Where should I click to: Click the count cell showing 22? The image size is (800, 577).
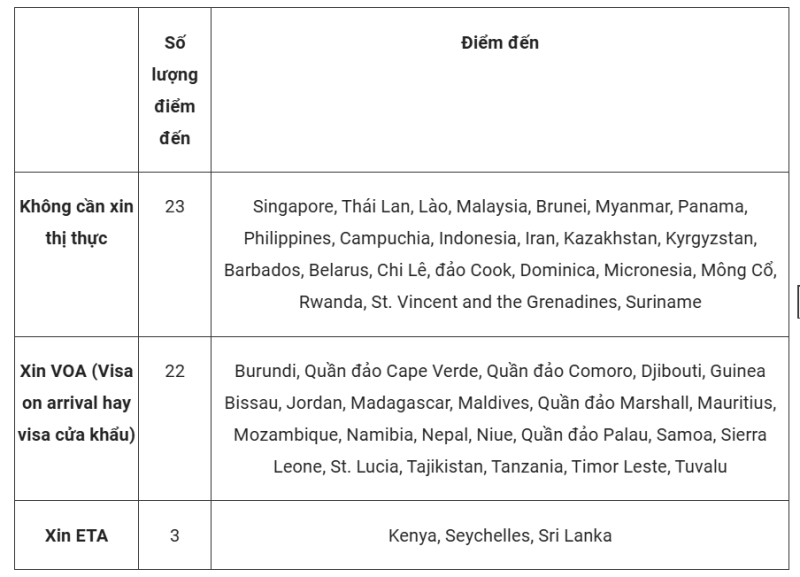[174, 371]
